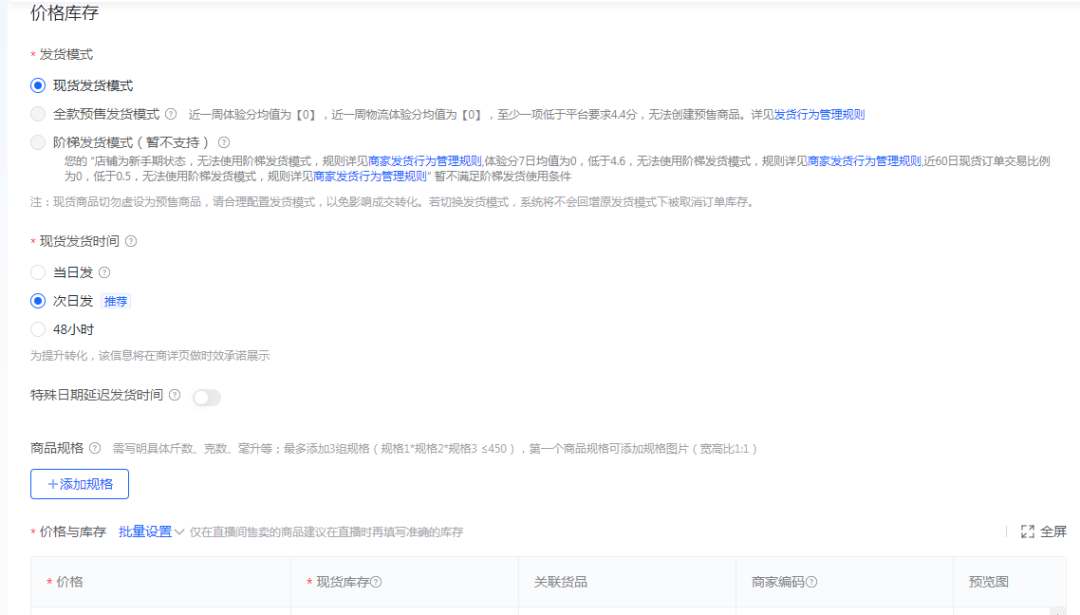The image size is (1080, 615).
Task: Click the fullscreen (全屏) icon above the table
Action: (1028, 532)
